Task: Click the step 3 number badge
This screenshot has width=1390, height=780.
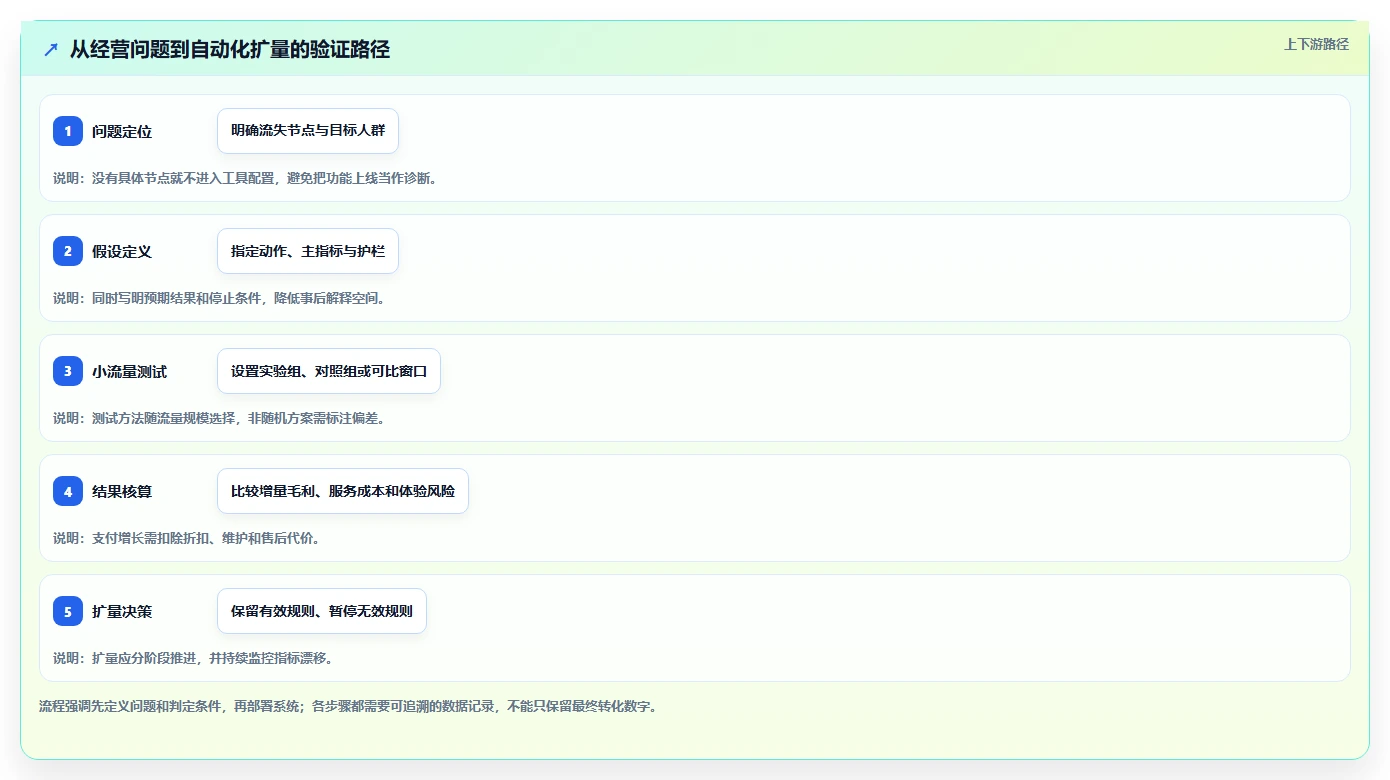Action: (68, 371)
